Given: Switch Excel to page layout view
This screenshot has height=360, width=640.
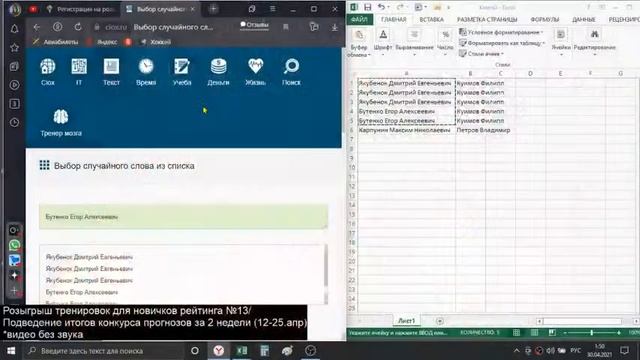Looking at the screenshot, I should pos(534,333).
